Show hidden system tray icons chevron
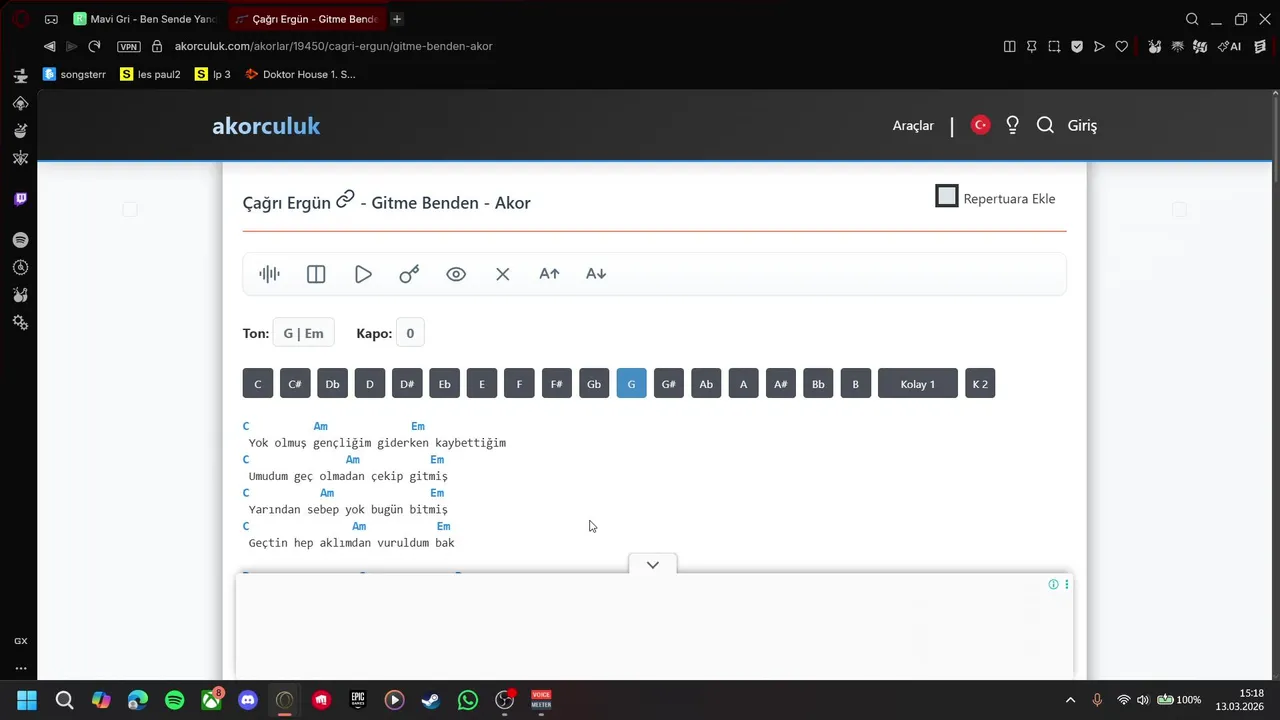The width and height of the screenshot is (1280, 720). [x=1070, y=700]
